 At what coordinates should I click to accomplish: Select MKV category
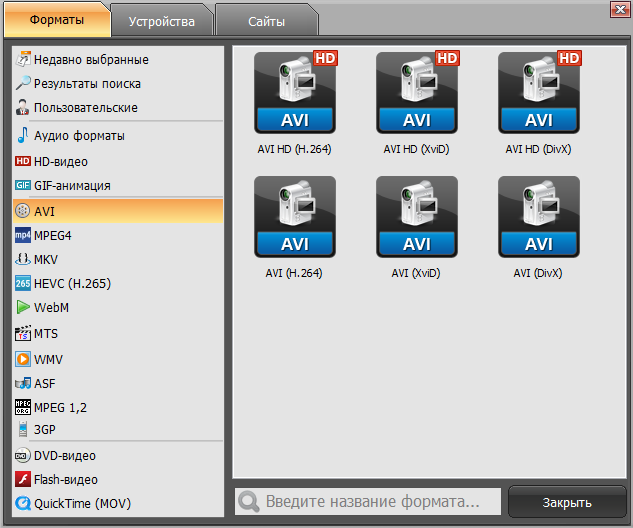tap(118, 259)
